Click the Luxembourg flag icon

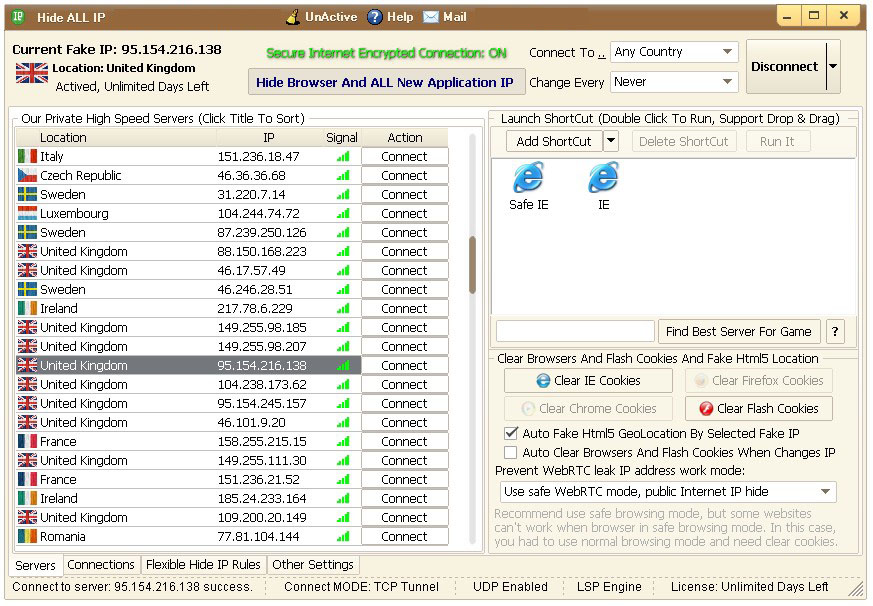point(27,213)
